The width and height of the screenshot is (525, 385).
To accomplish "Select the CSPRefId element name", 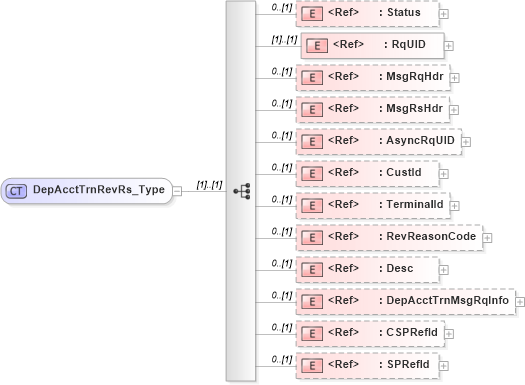I will 412,332.
